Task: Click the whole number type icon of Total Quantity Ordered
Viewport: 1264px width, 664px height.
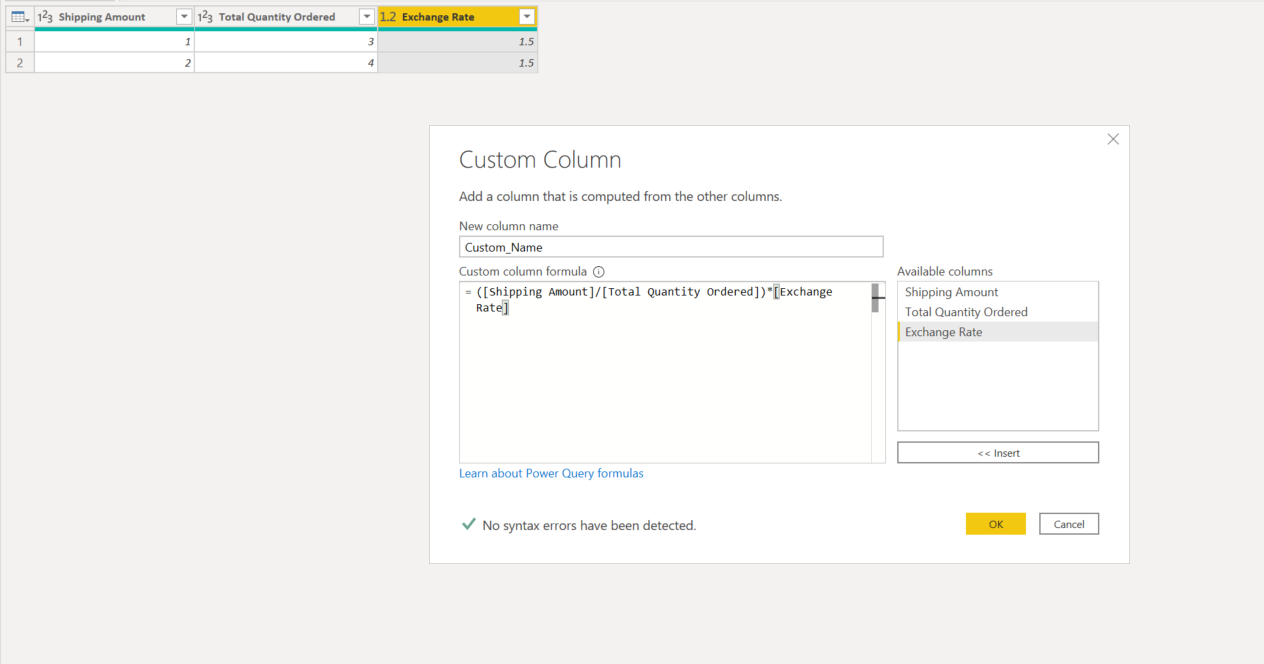Action: [205, 17]
